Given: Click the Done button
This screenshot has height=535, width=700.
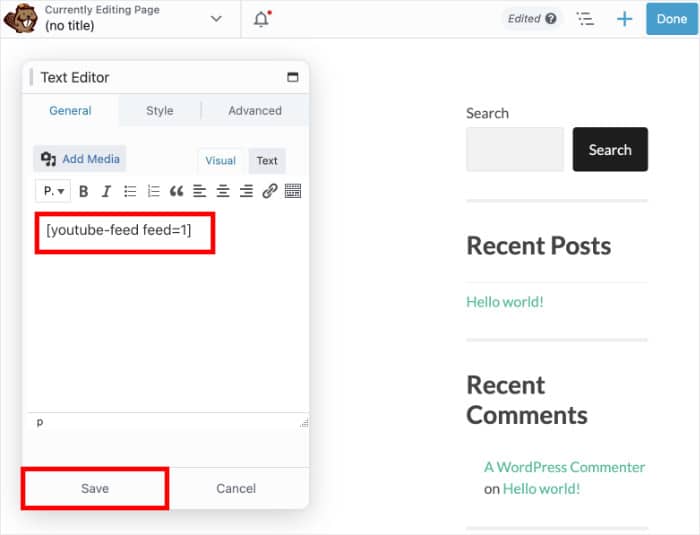Looking at the screenshot, I should 671,19.
